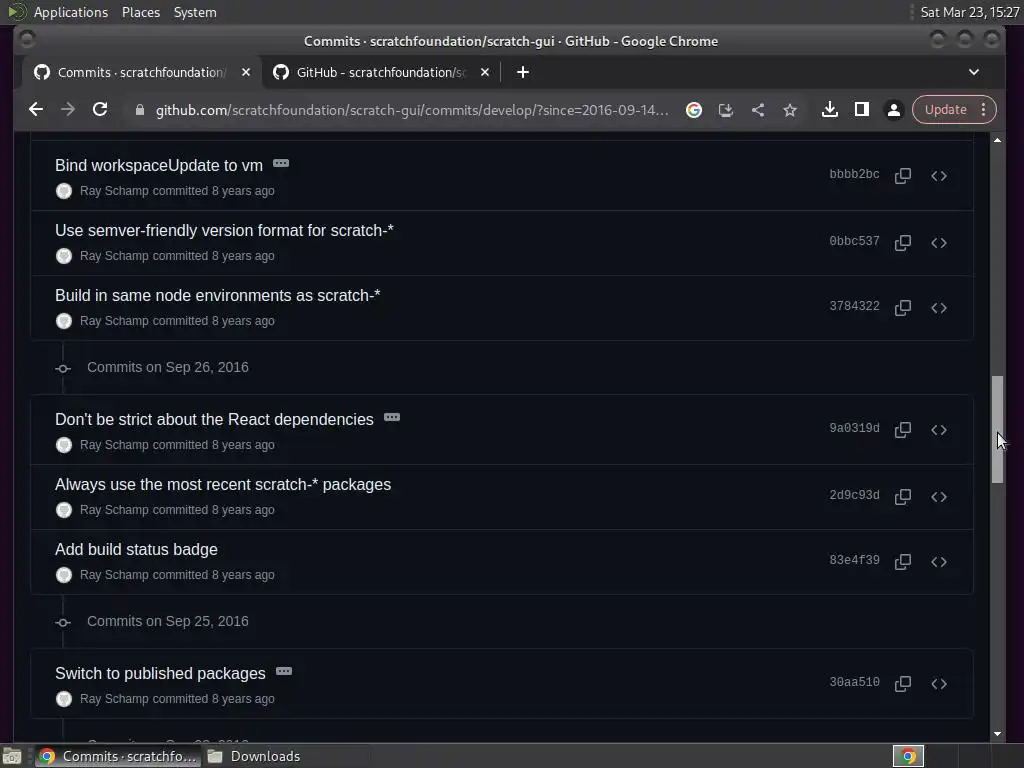Open Ray Schamp profile on Add build status badge
The image size is (1024, 768).
click(114, 575)
